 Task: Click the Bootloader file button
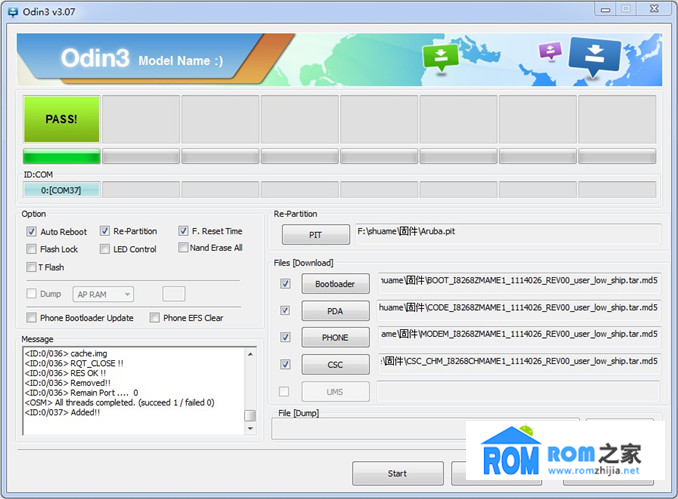pyautogui.click(x=335, y=284)
